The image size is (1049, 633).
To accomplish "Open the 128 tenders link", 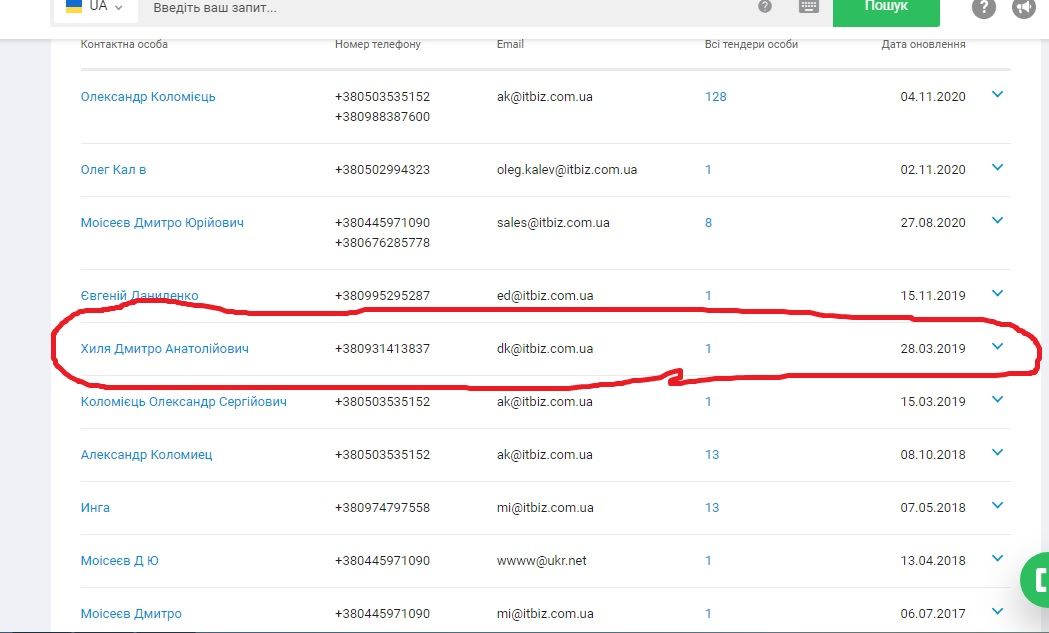I will (x=715, y=97).
